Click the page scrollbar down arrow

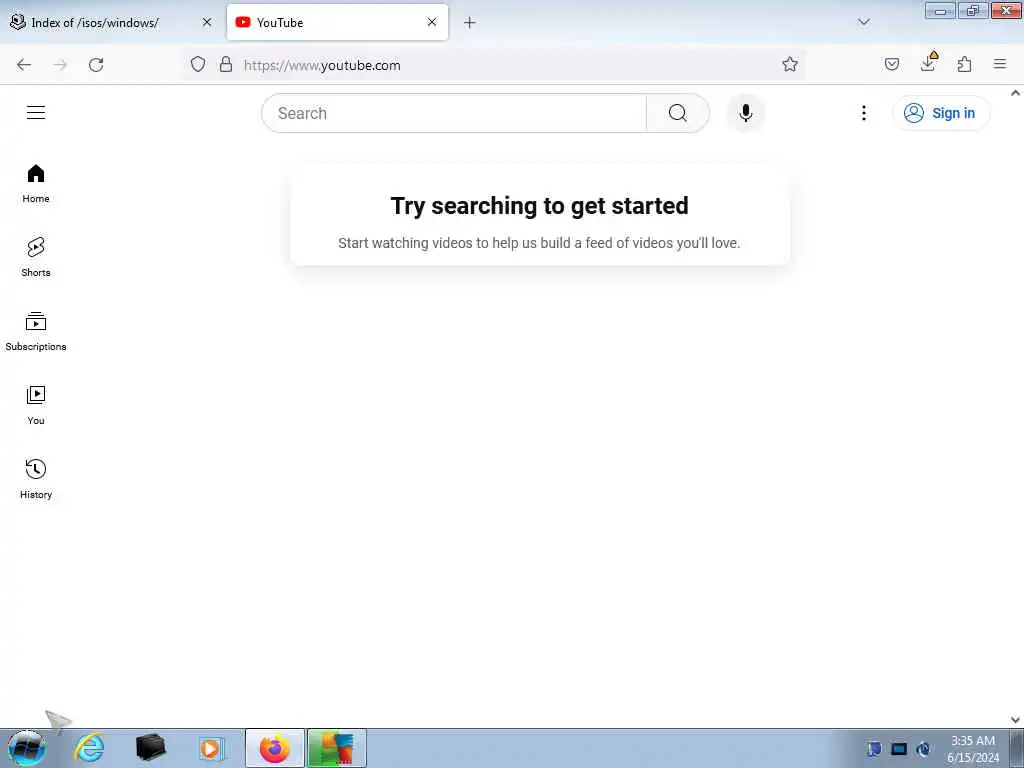point(1016,720)
